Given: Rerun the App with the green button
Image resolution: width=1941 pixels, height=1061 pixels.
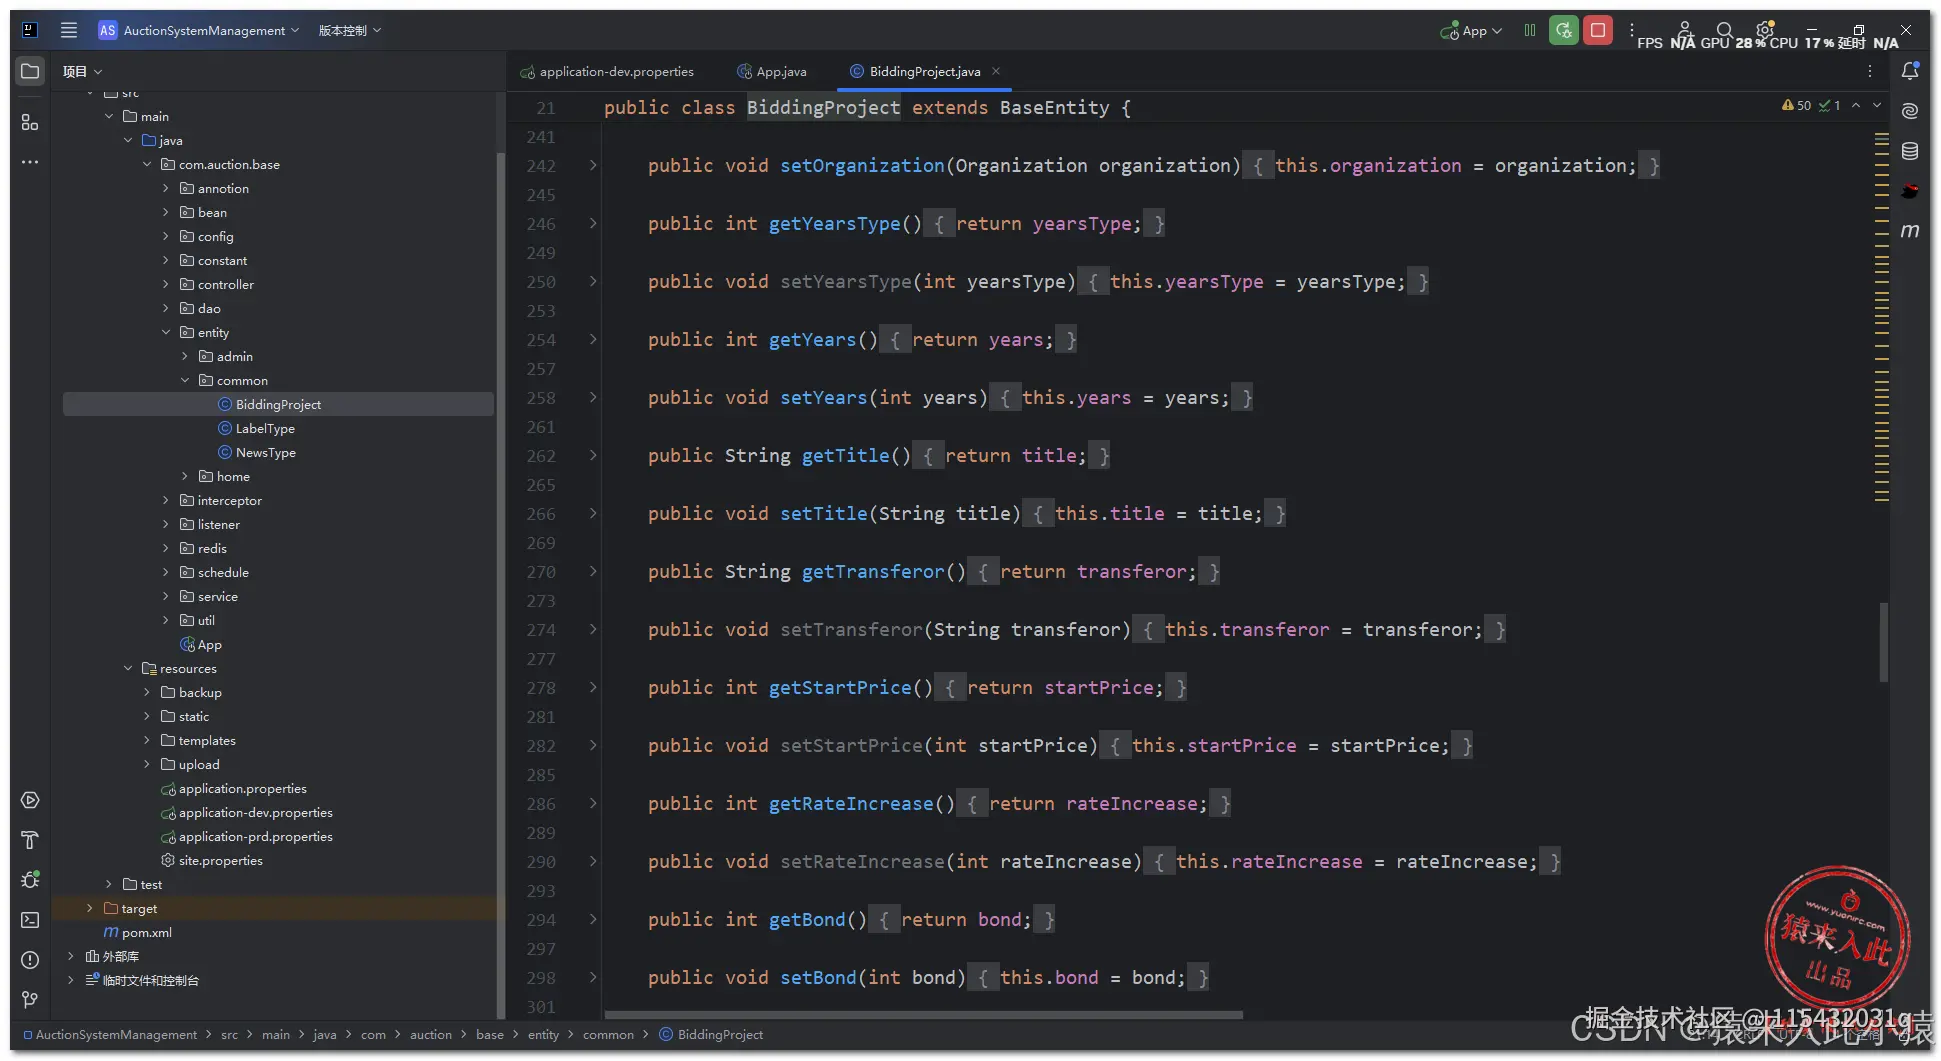Looking at the screenshot, I should 1564,30.
